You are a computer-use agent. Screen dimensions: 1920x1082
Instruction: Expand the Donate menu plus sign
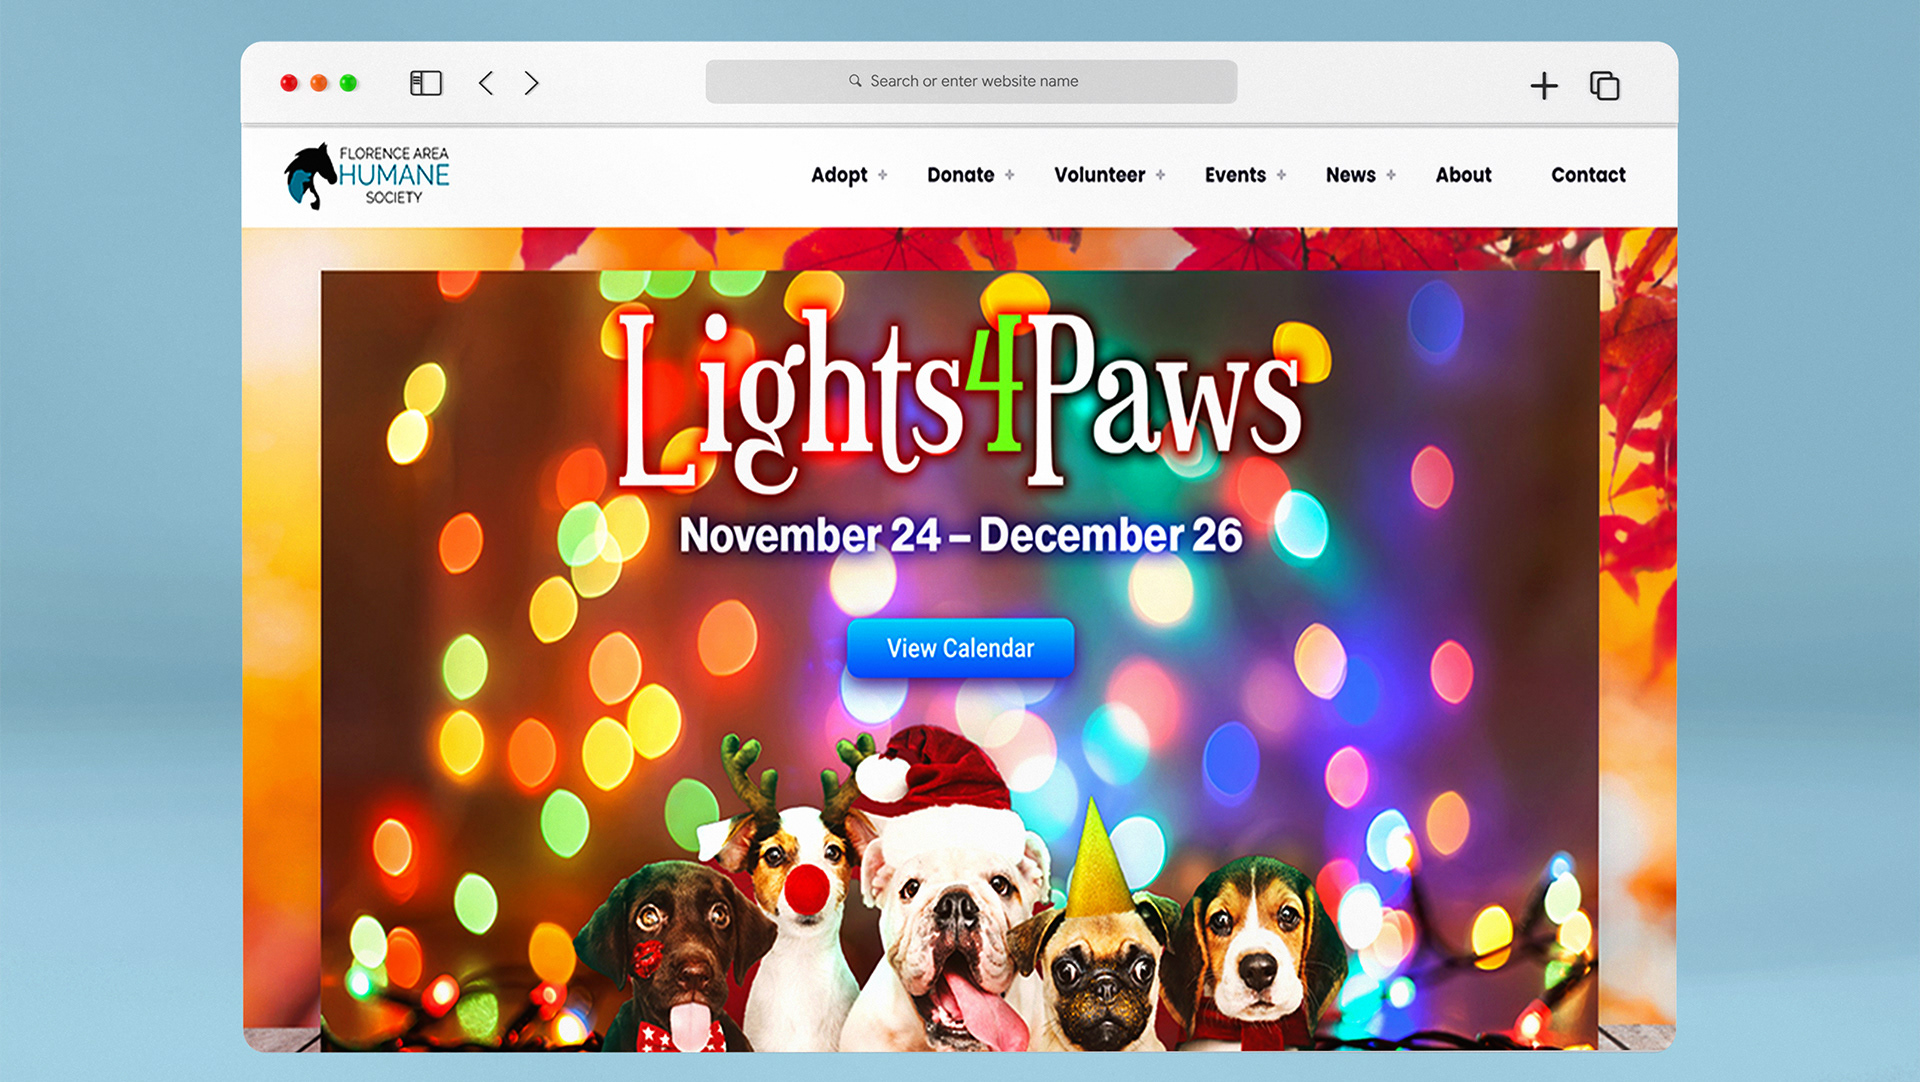point(1010,175)
